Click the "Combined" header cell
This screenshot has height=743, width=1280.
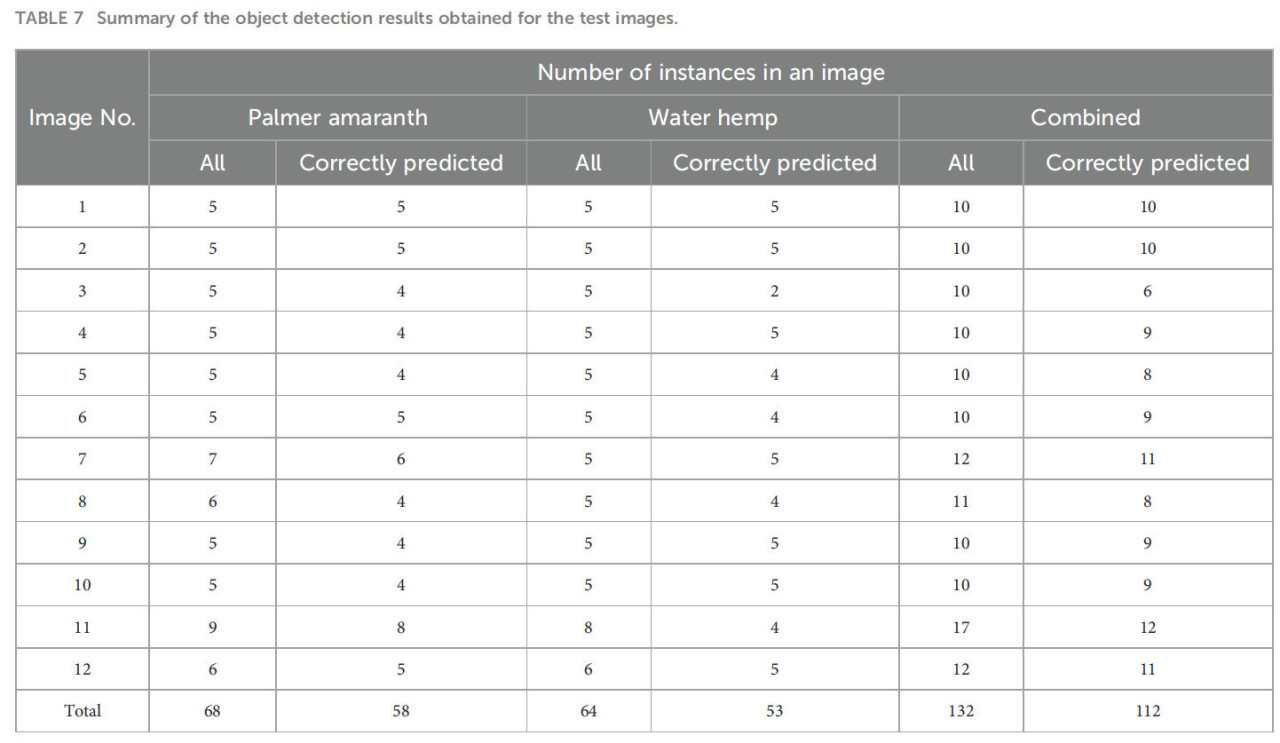point(1085,118)
